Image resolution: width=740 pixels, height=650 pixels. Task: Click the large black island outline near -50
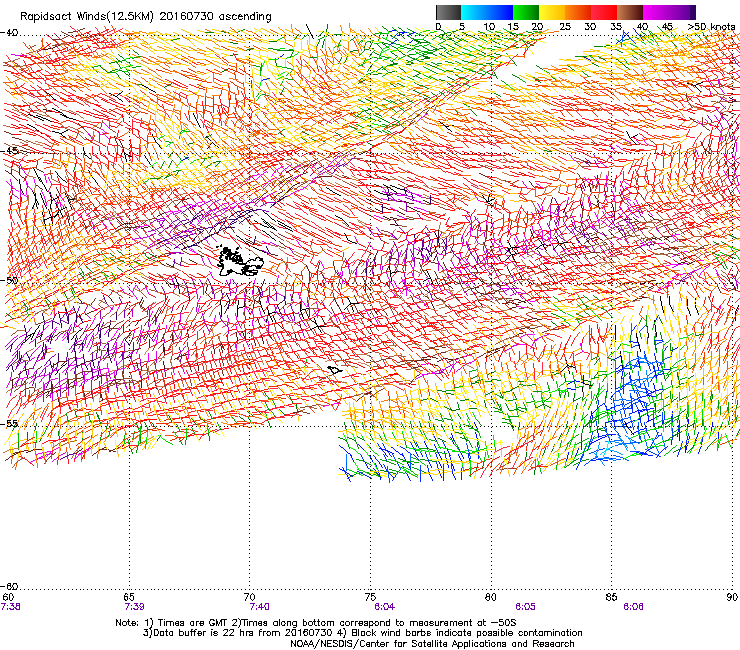(240, 261)
